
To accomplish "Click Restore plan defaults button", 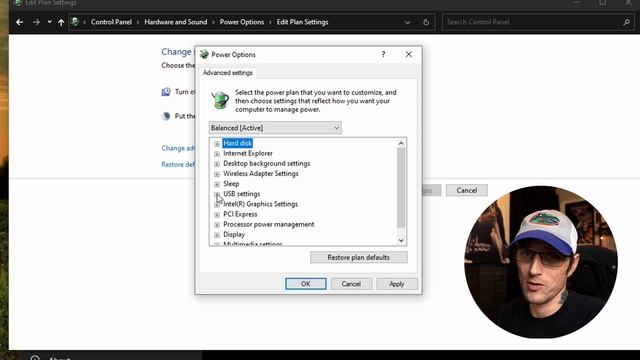I will (358, 258).
